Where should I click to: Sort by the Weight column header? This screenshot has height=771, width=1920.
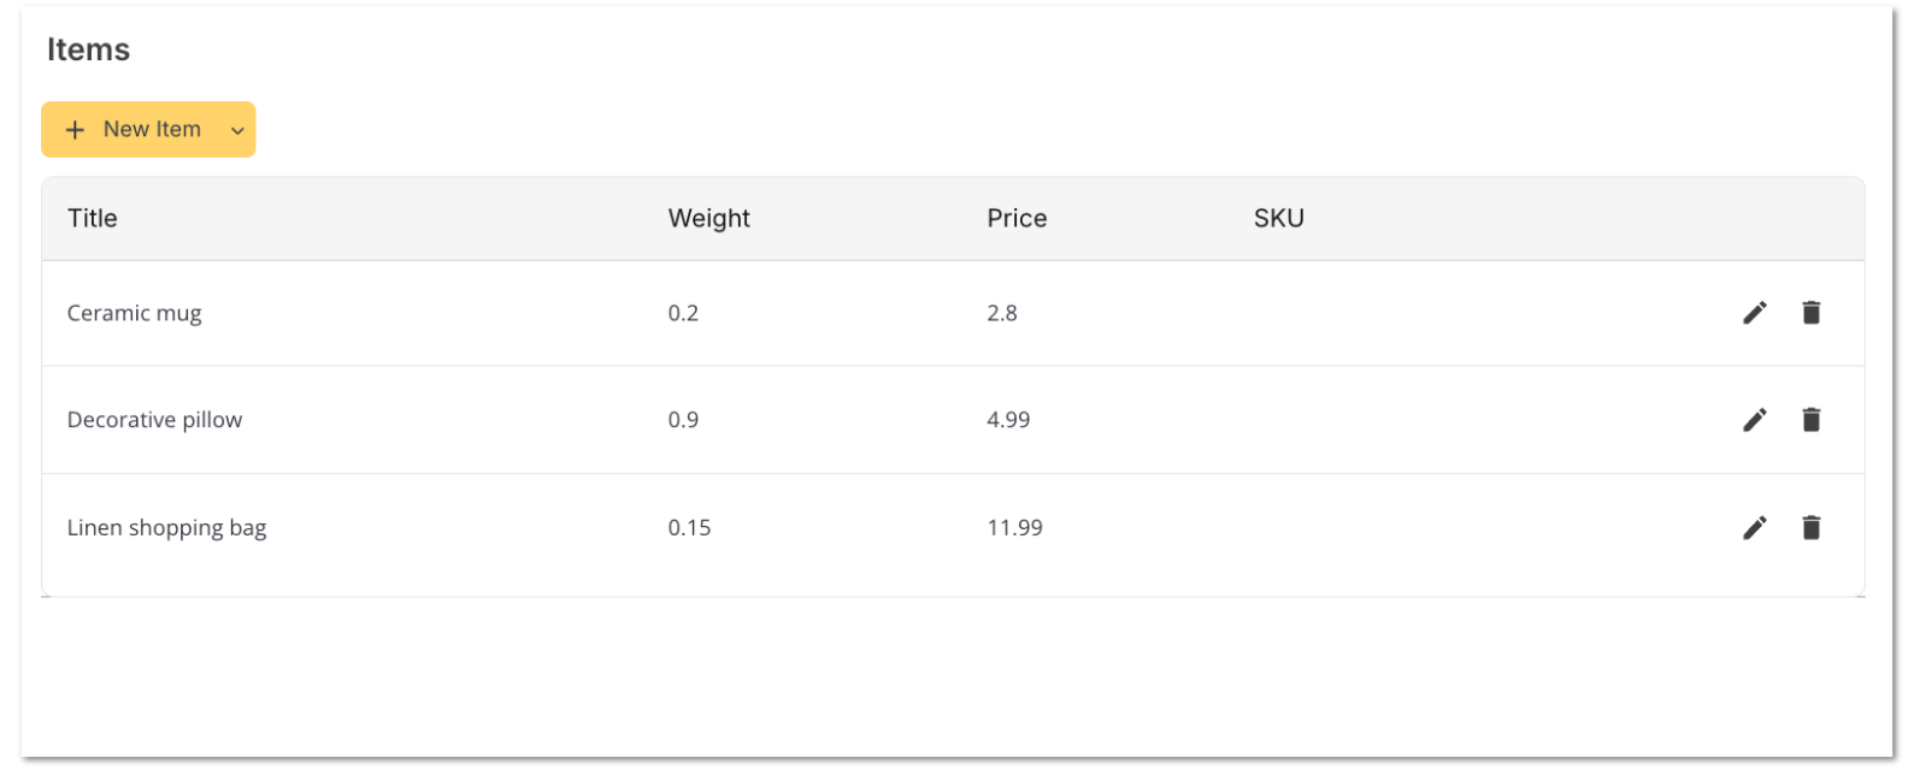(709, 218)
